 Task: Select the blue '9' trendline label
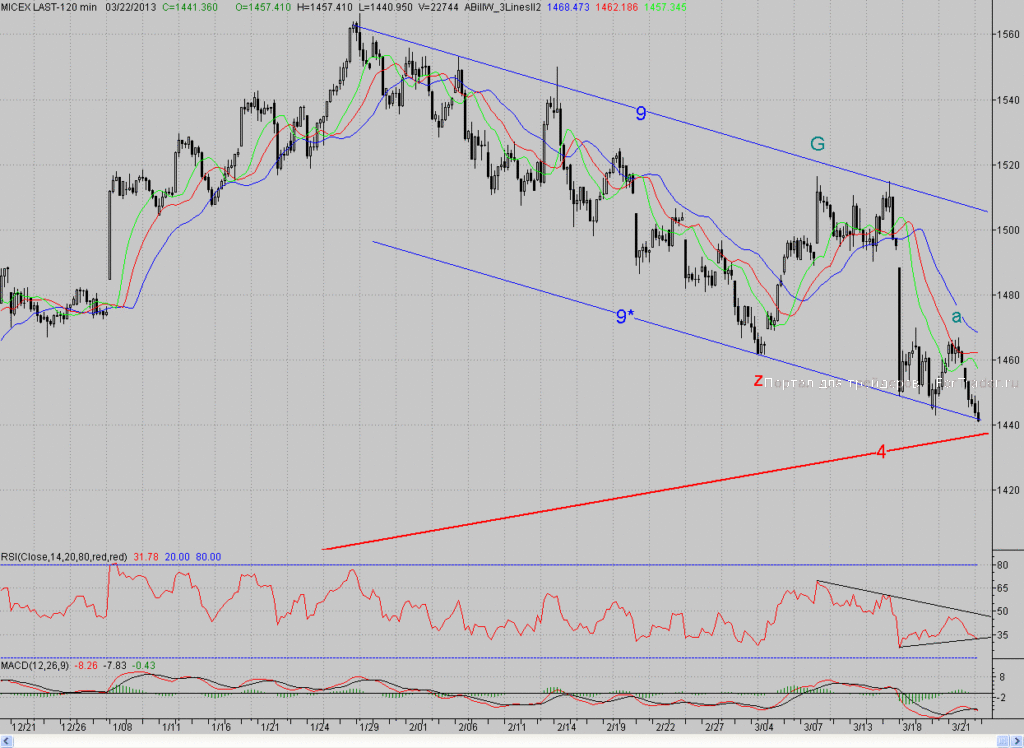[x=641, y=114]
